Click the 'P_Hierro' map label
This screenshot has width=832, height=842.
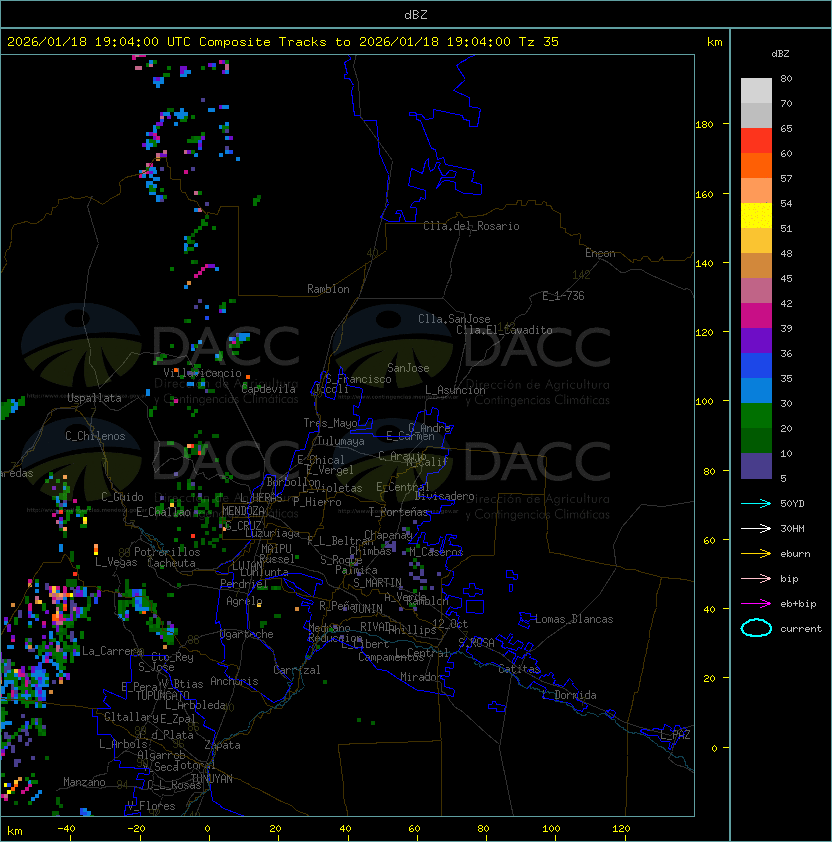[317, 502]
